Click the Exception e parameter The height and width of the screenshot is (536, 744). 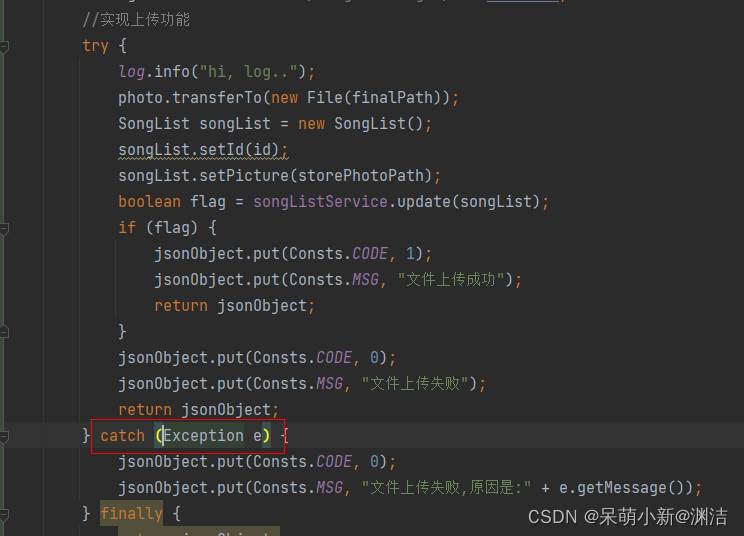[x=213, y=435]
